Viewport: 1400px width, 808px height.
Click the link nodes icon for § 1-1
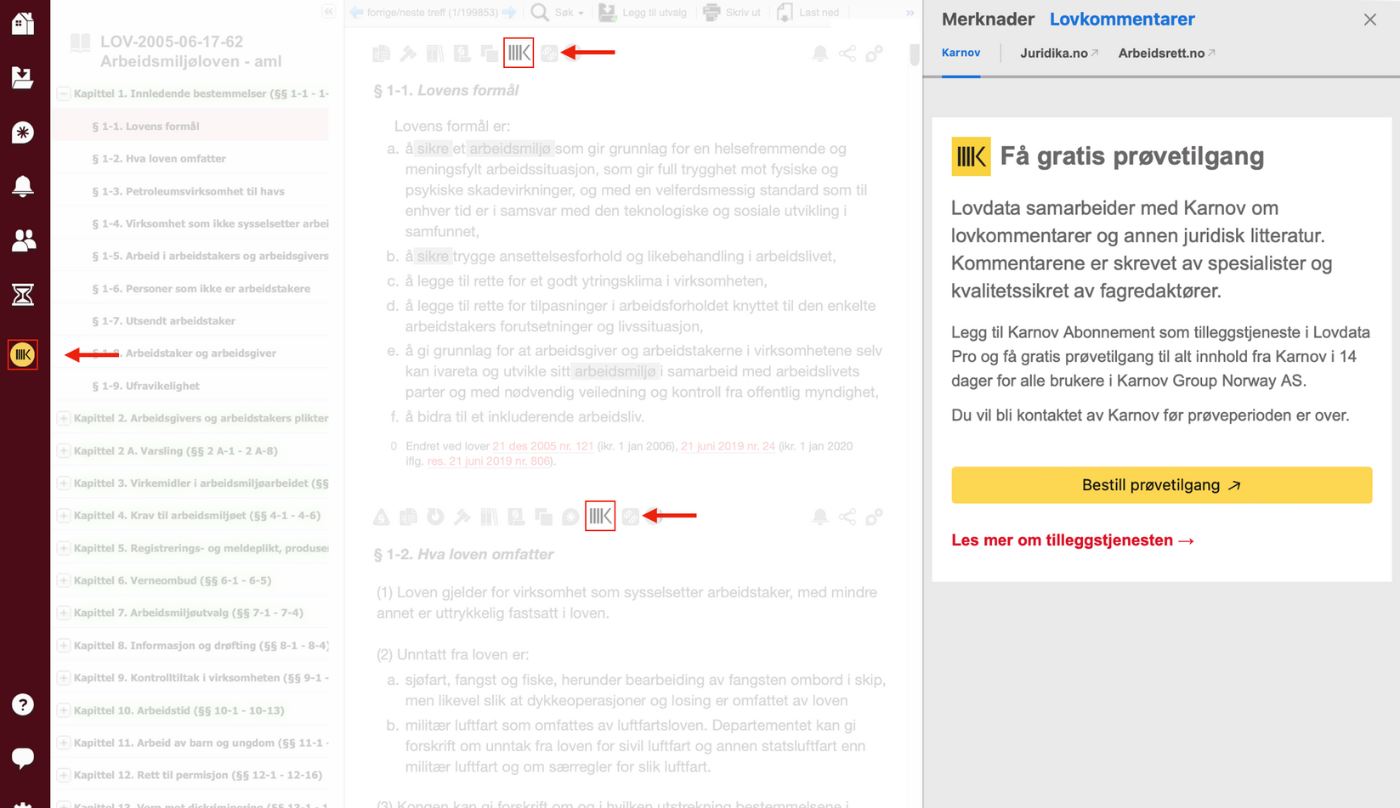[x=874, y=54]
